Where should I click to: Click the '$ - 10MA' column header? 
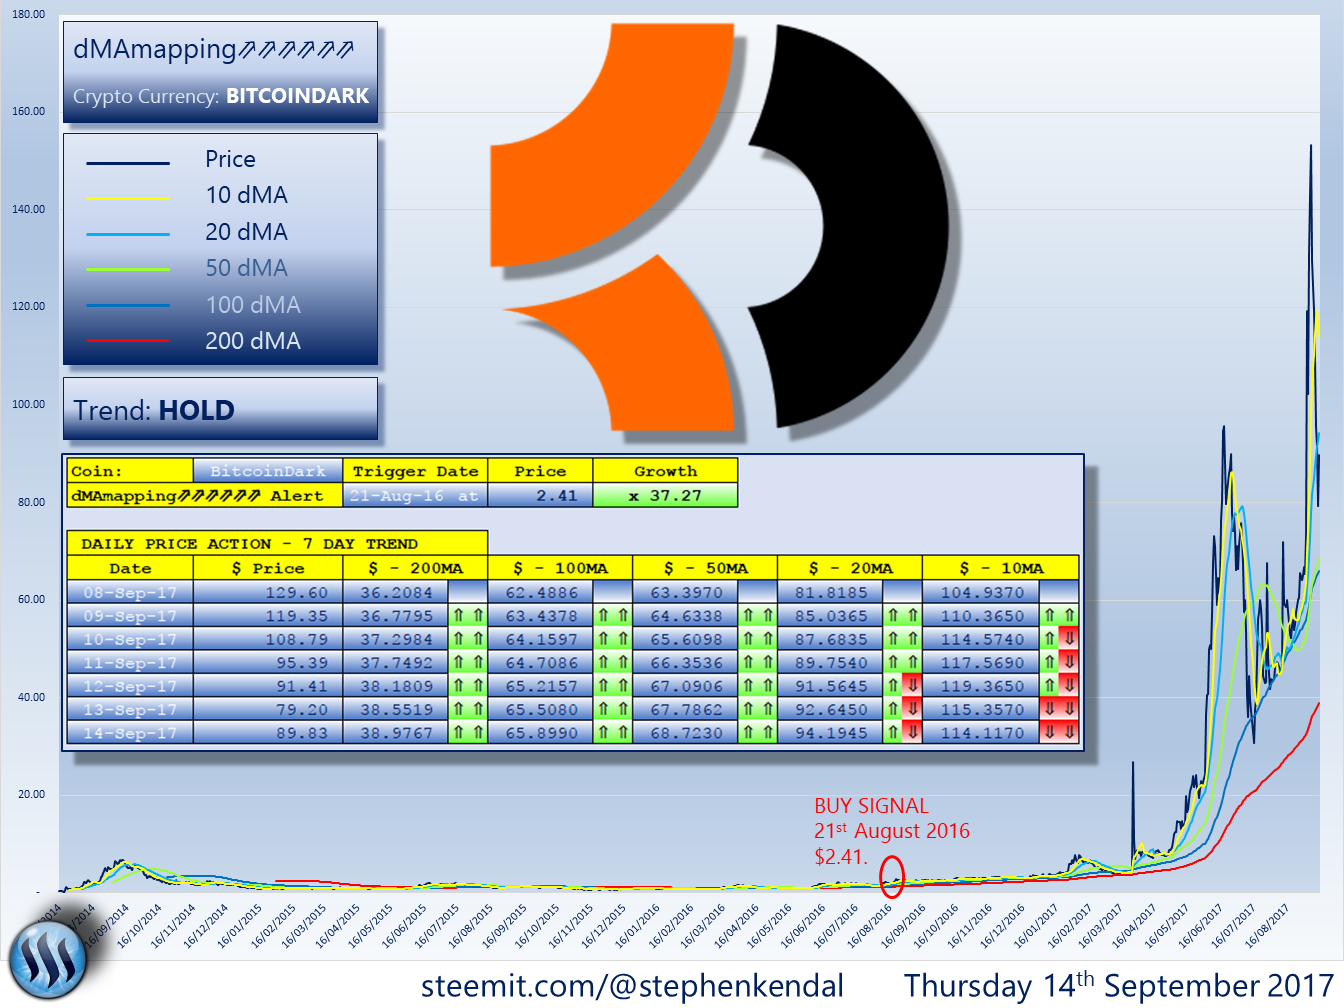pyautogui.click(x=1001, y=568)
